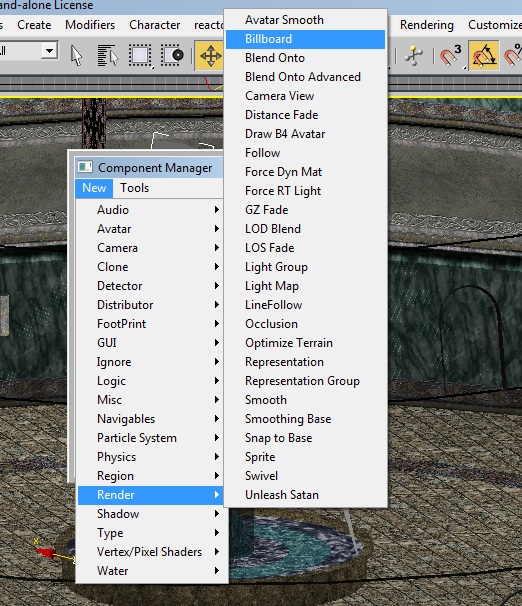Choose Representation Group entry
Viewport: 522px width, 606px height.
pyautogui.click(x=305, y=381)
